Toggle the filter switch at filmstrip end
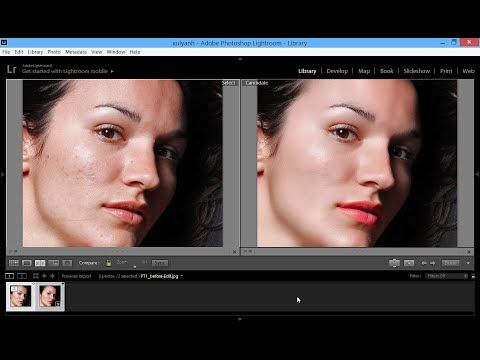 tap(473, 276)
